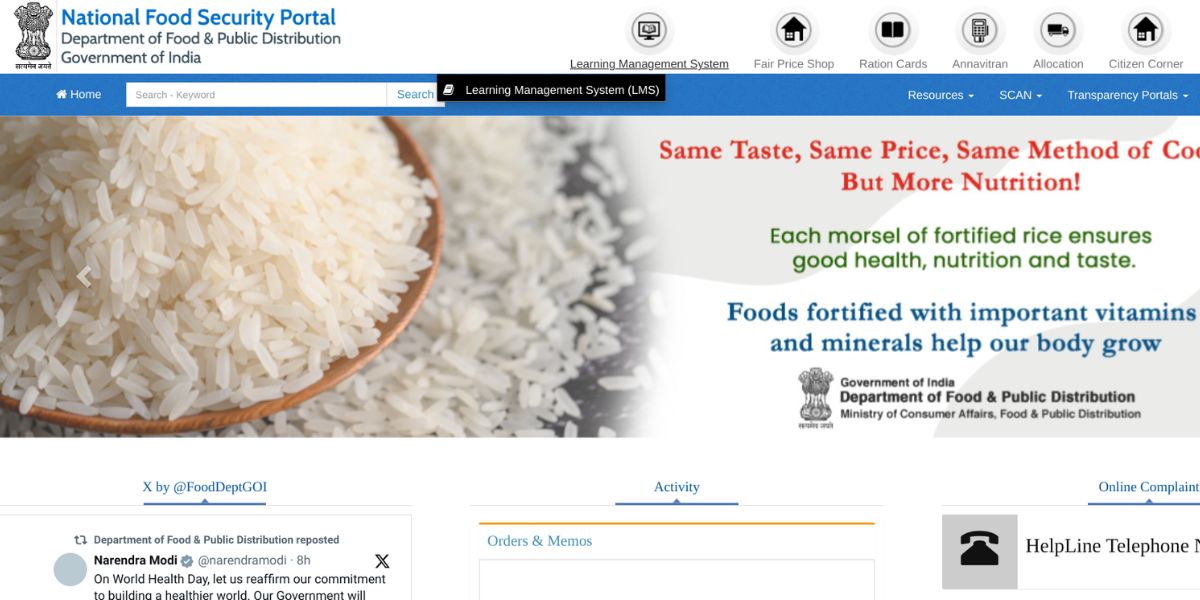Click the Search - Keyword input field
Screen dimensions: 1200x600
pos(256,95)
